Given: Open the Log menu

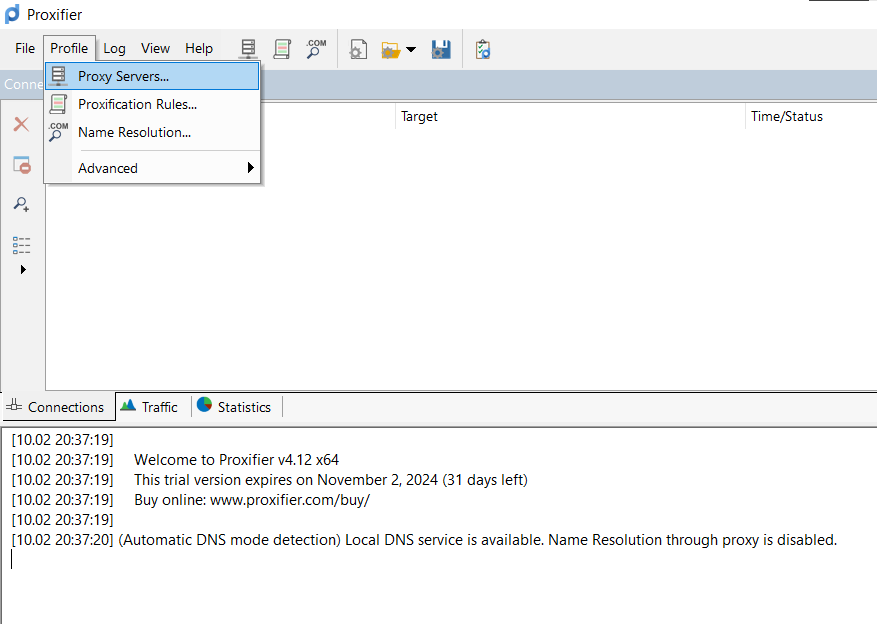Looking at the screenshot, I should (114, 49).
